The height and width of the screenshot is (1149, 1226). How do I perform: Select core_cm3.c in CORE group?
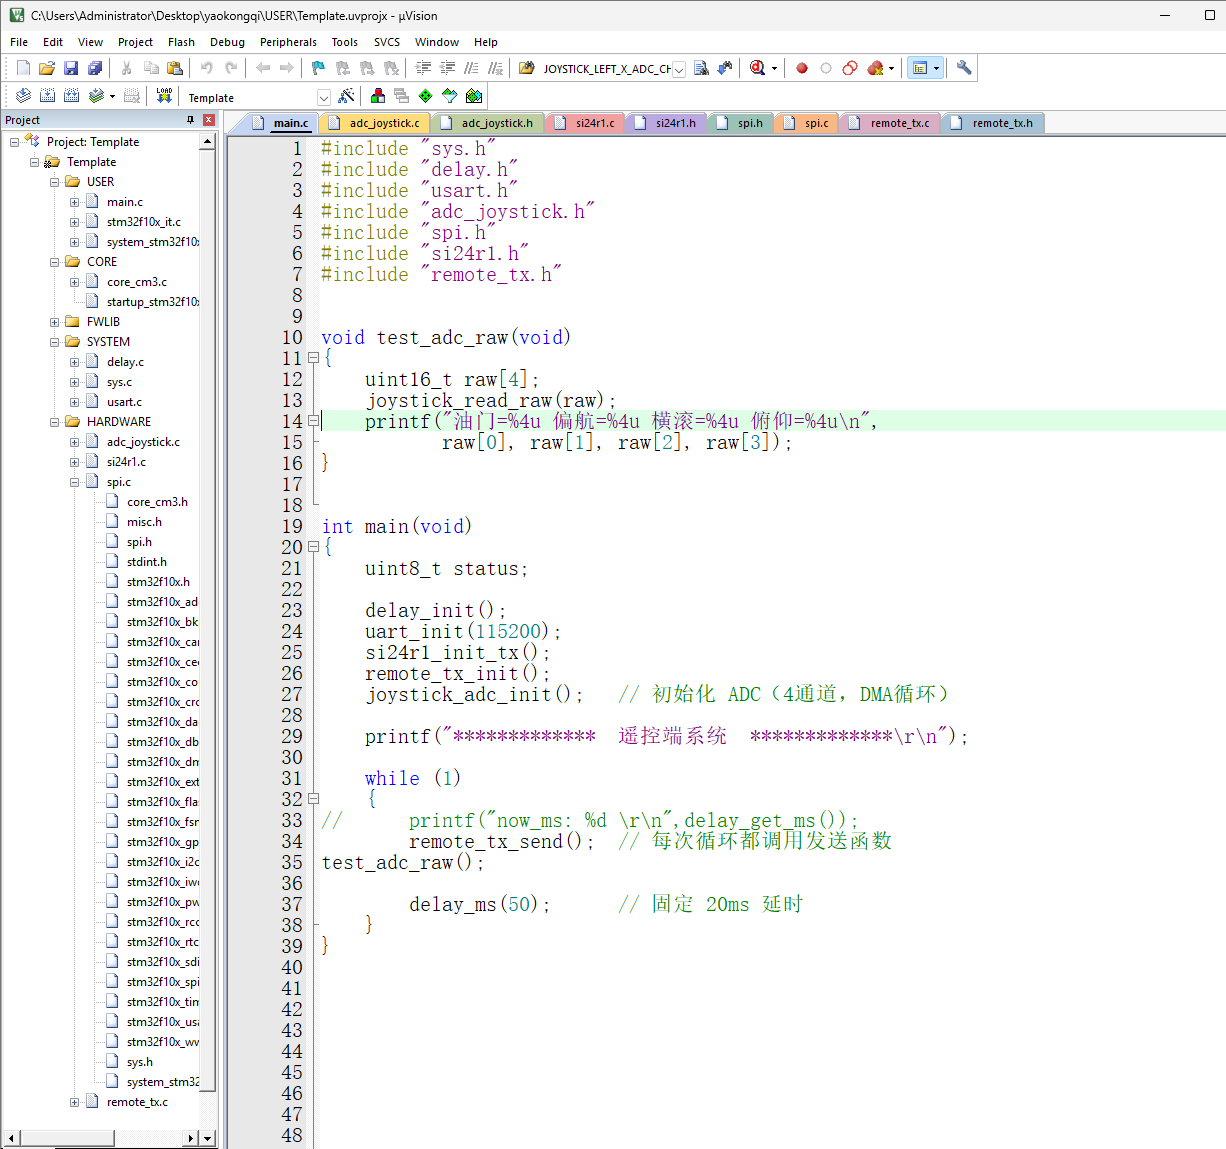click(x=137, y=282)
